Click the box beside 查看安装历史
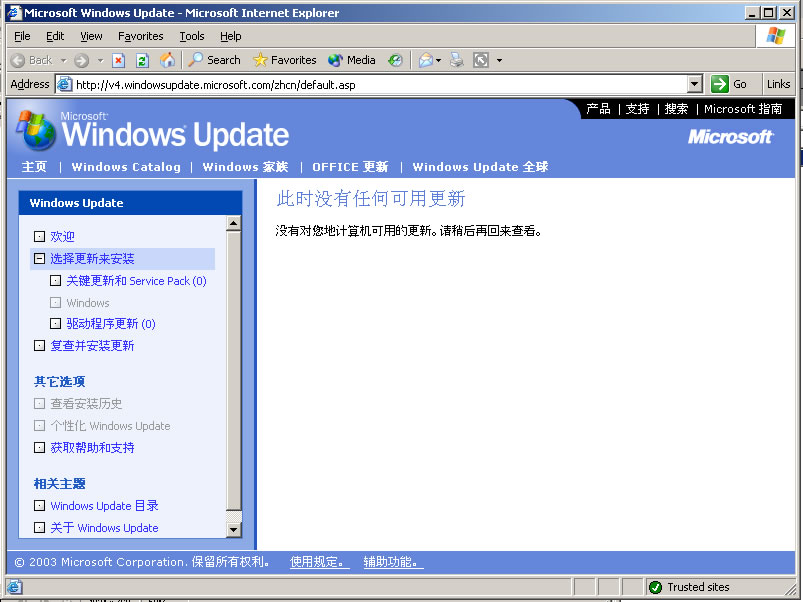 click(39, 403)
